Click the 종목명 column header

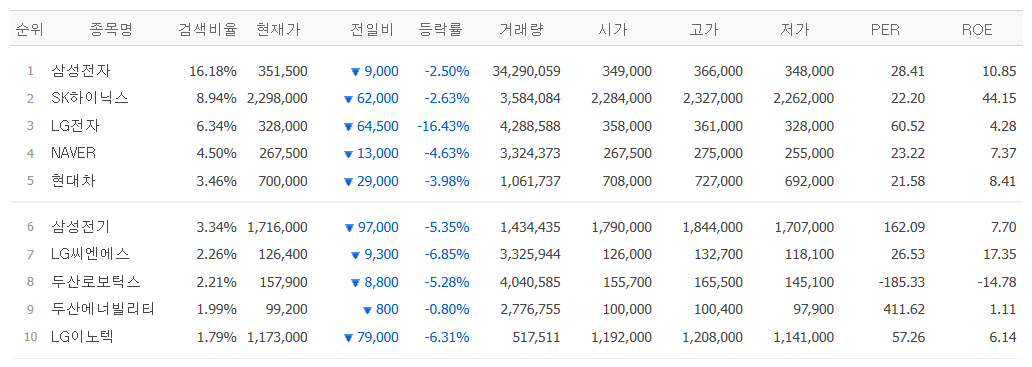coord(111,30)
